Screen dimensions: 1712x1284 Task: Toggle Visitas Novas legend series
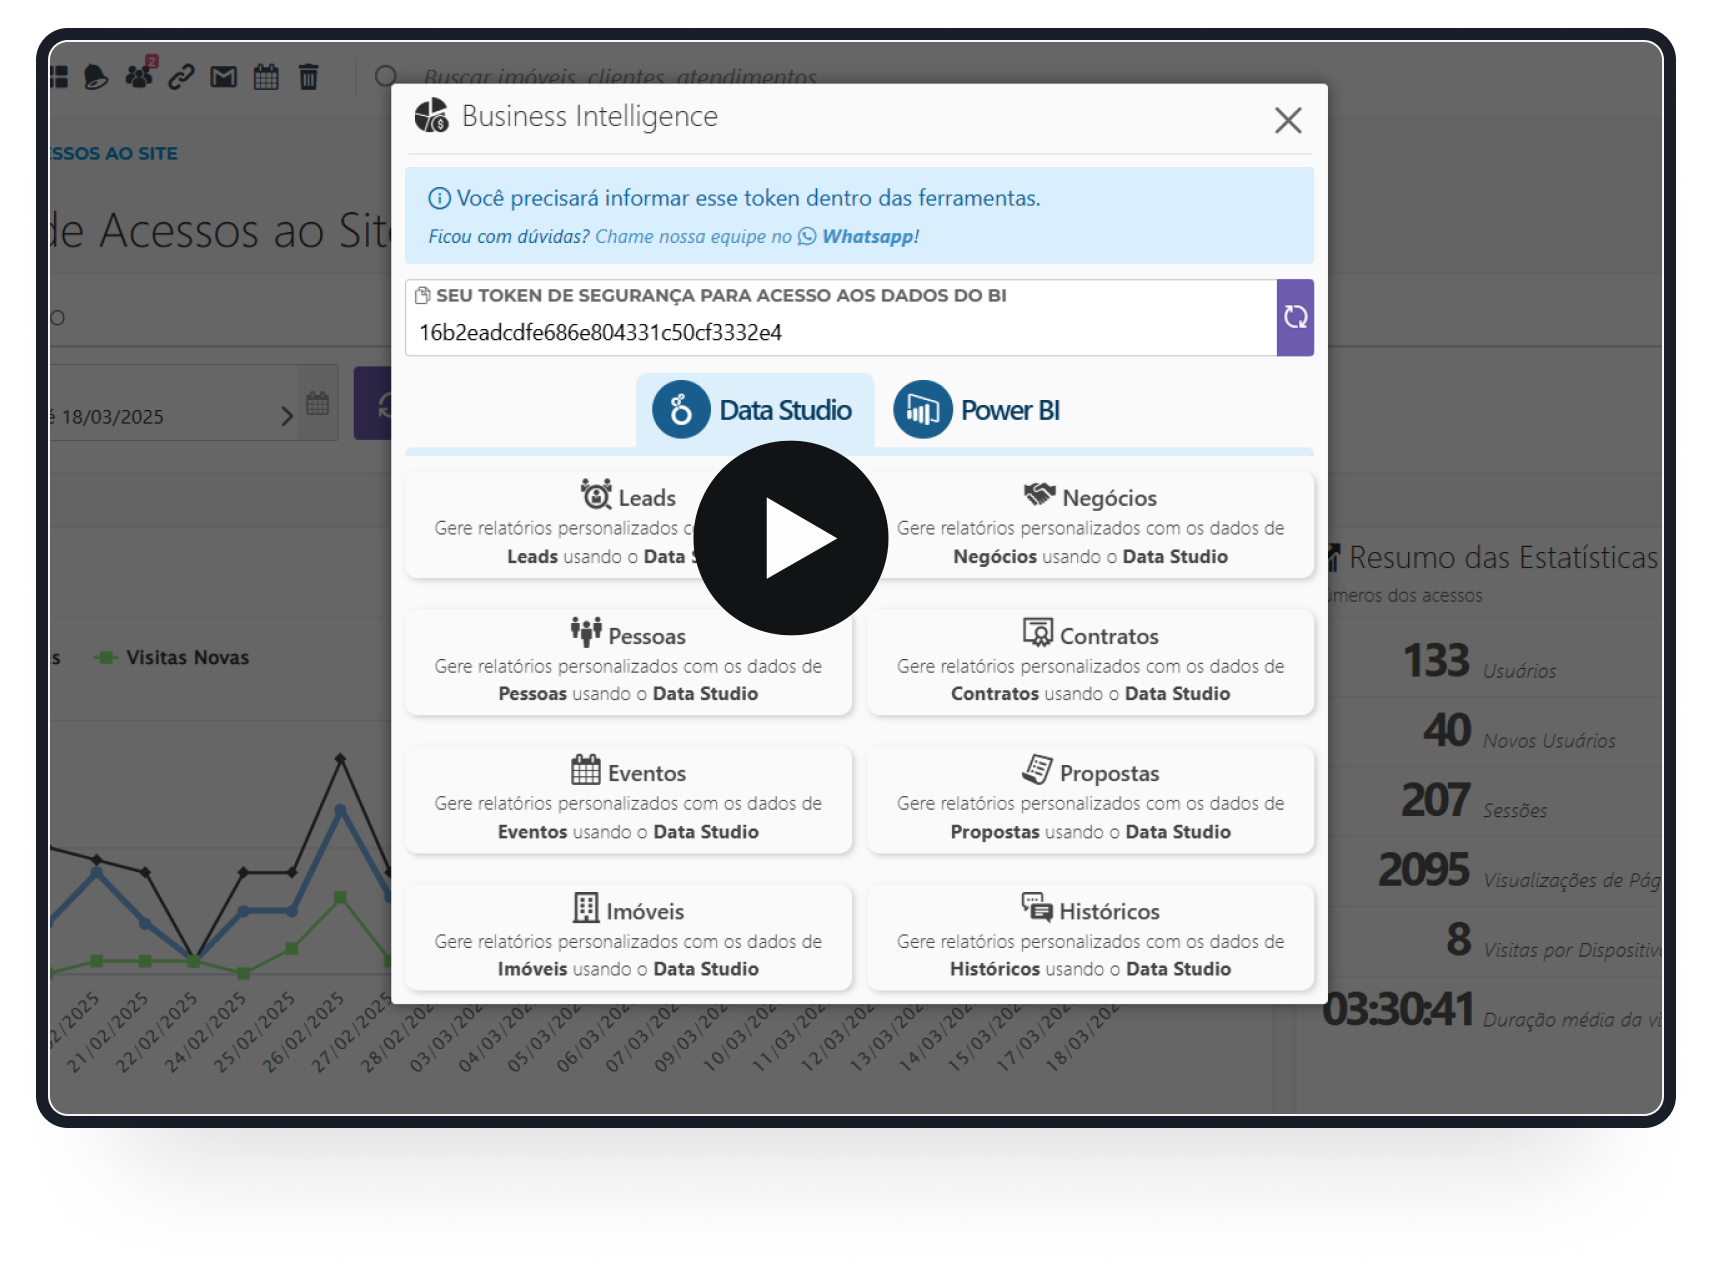coord(186,658)
